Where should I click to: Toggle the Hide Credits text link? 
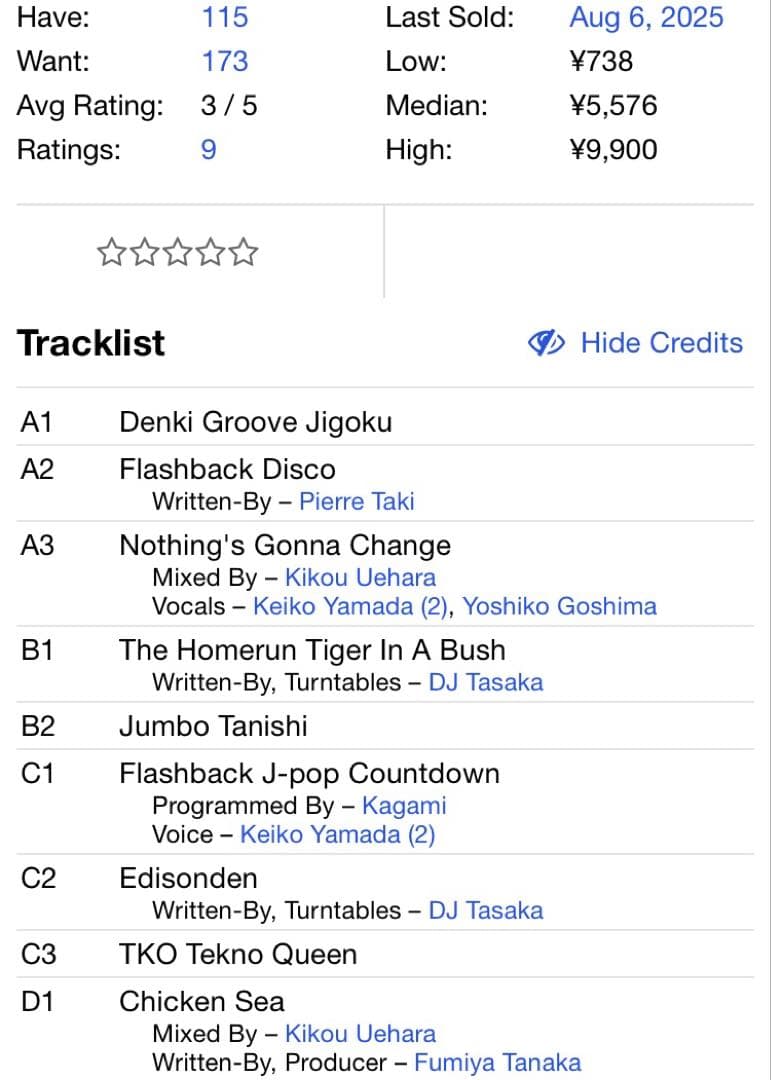(x=661, y=343)
